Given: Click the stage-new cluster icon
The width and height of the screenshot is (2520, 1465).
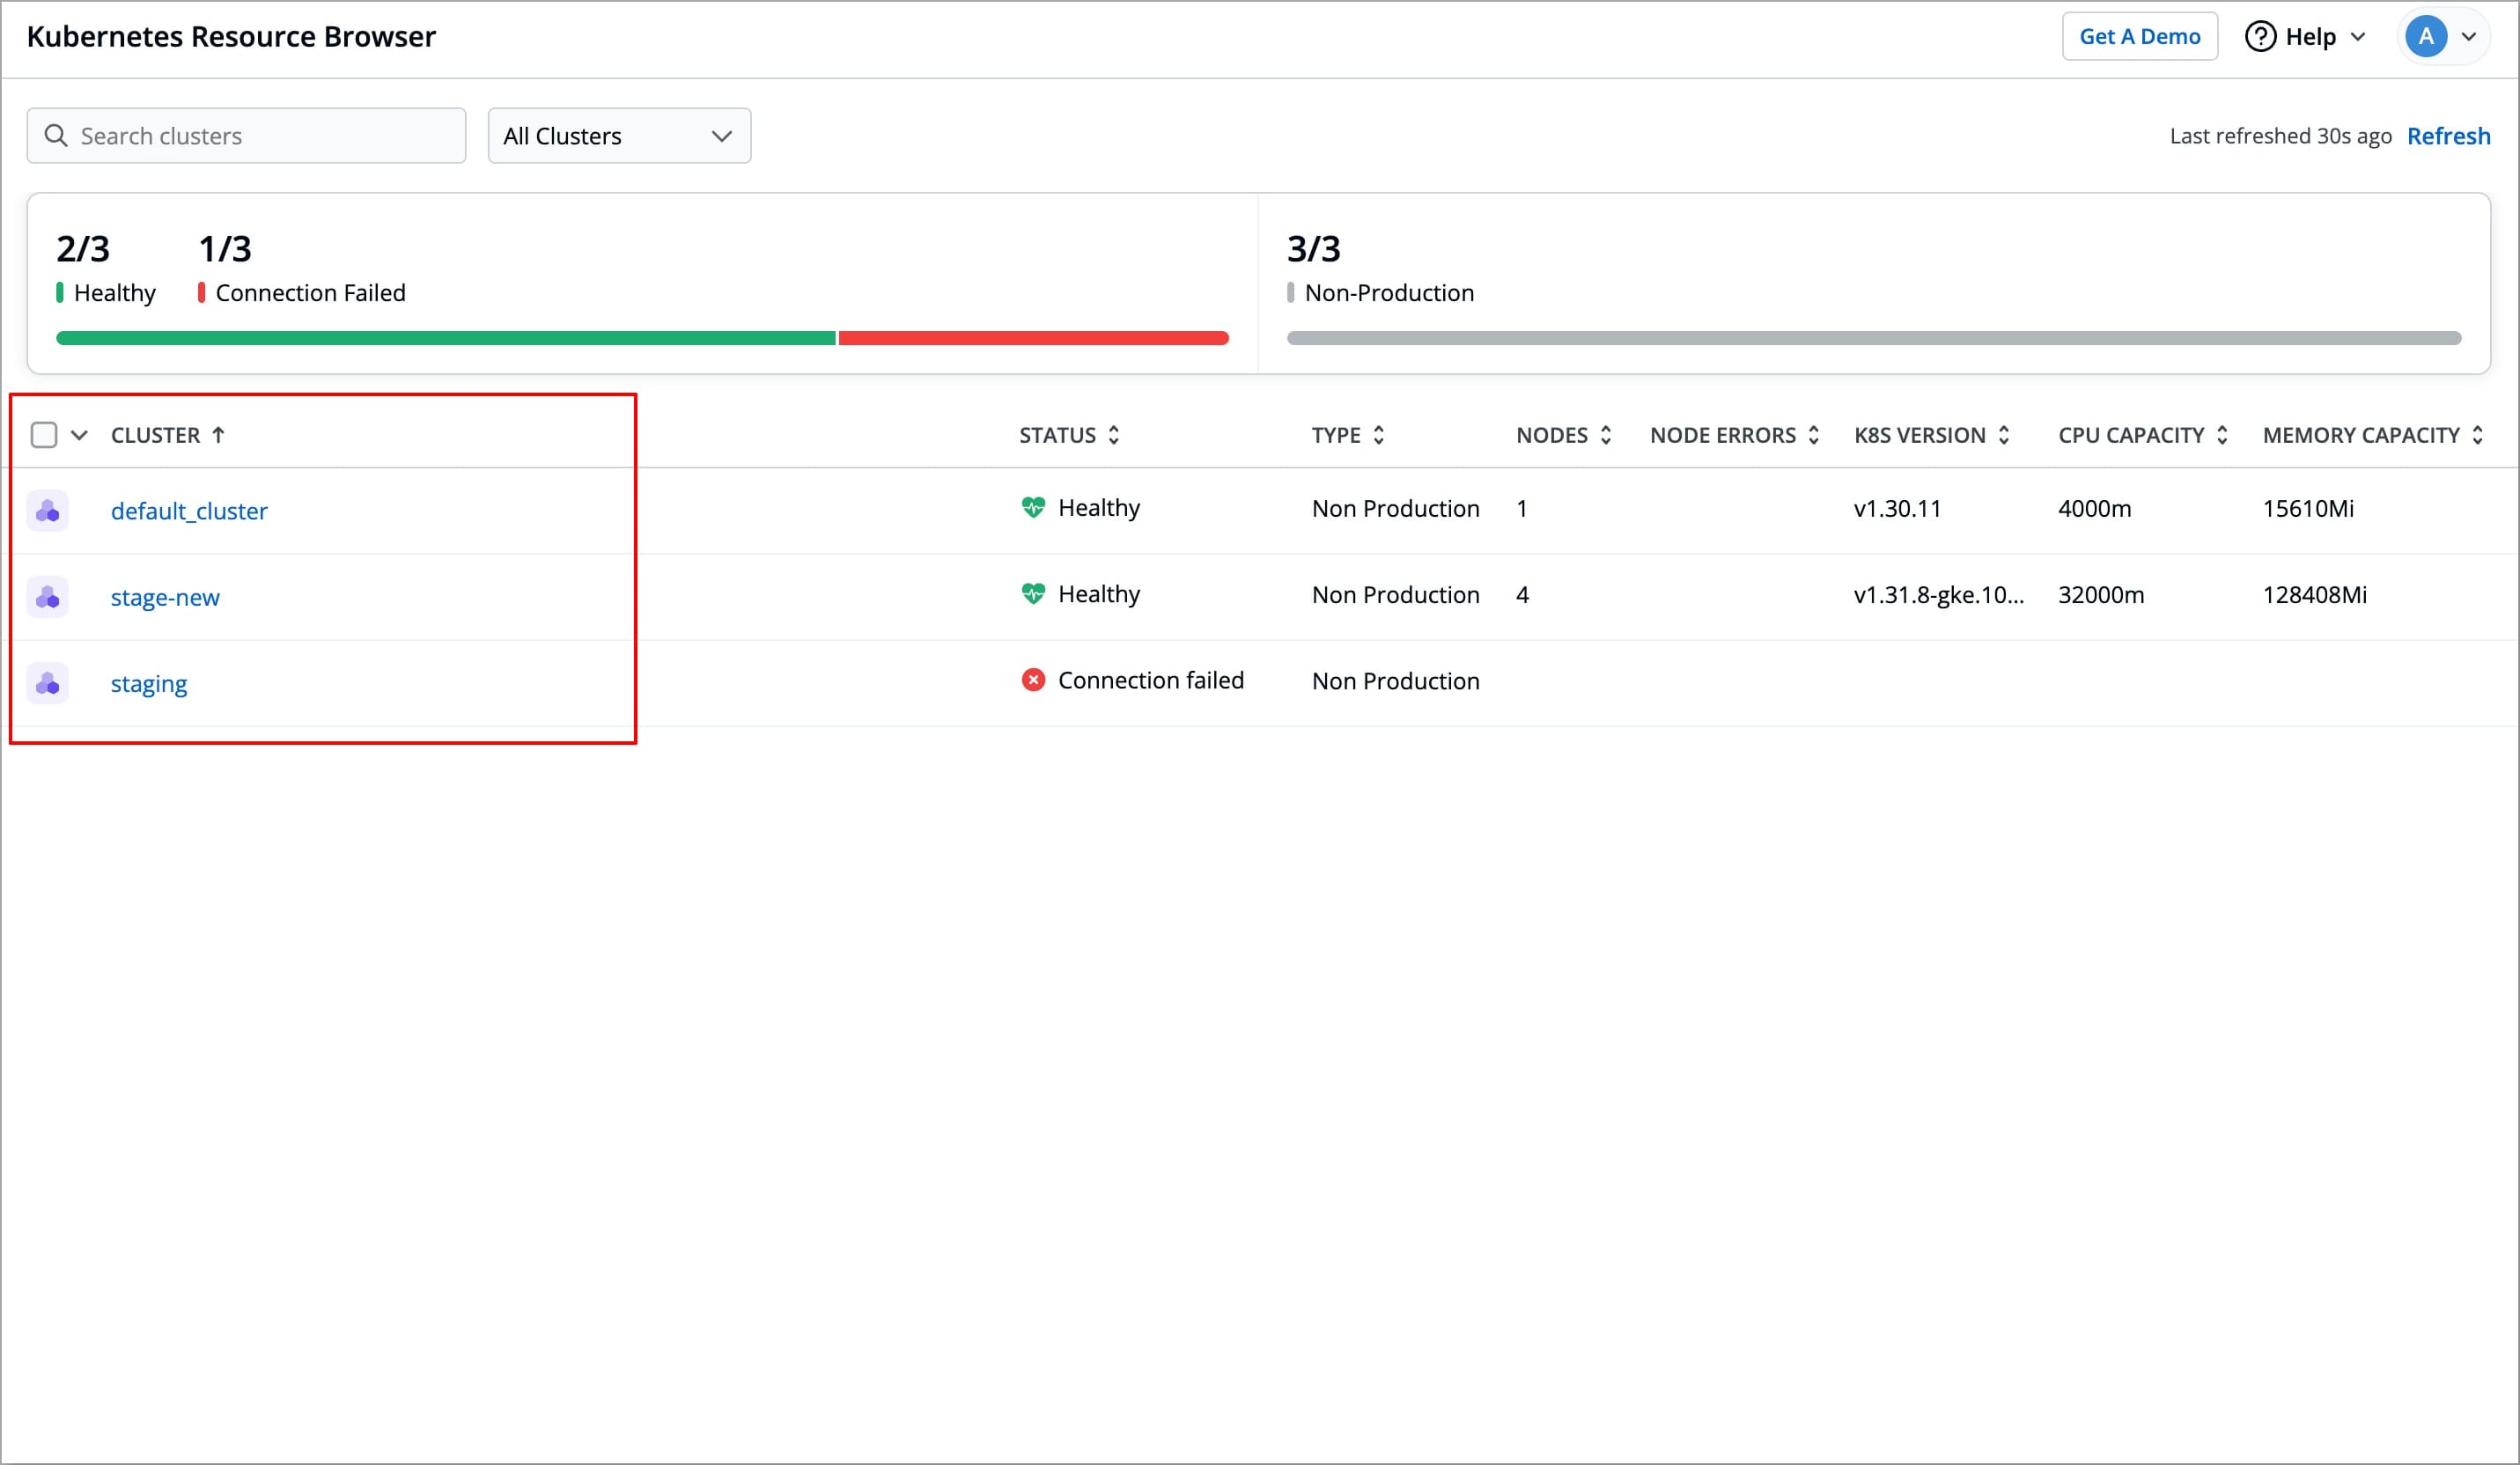Looking at the screenshot, I should click(x=47, y=597).
